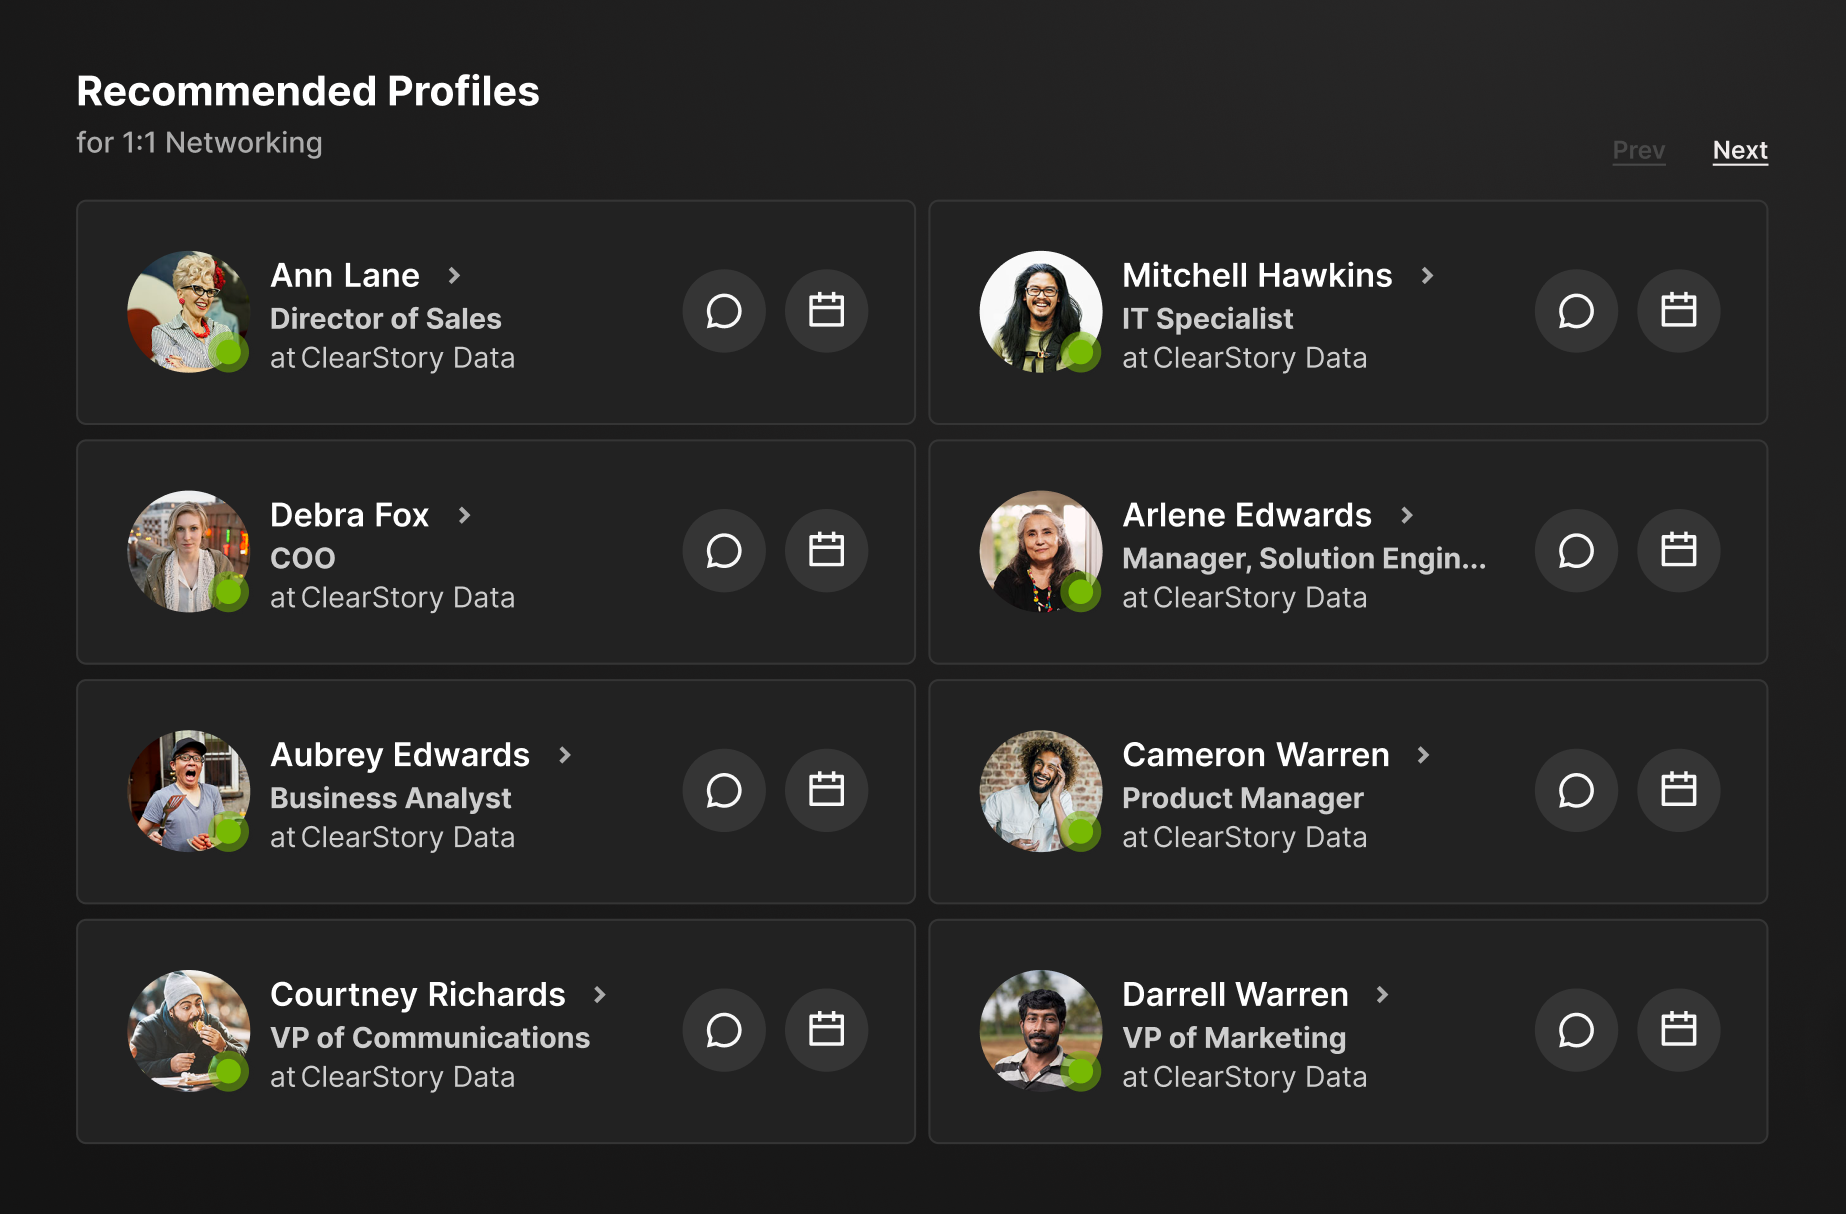Message Mitchell Hawkins via chat icon
This screenshot has width=1846, height=1214.
tap(1576, 311)
